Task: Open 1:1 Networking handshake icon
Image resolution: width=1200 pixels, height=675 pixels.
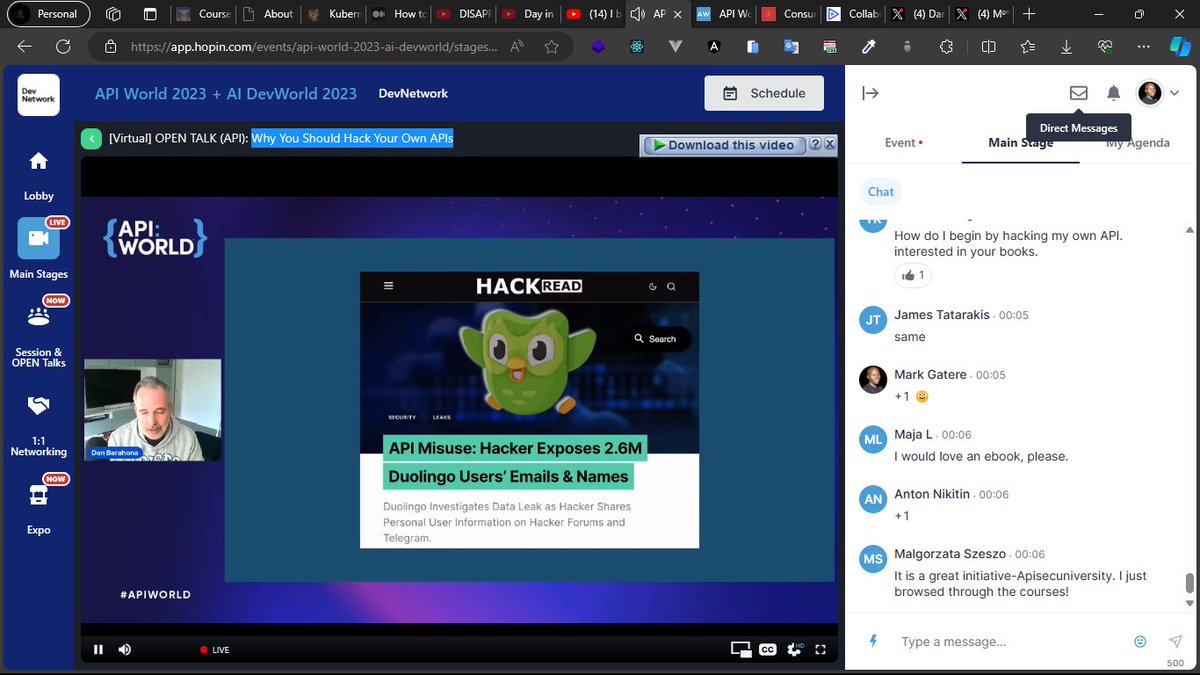Action: coord(38,405)
